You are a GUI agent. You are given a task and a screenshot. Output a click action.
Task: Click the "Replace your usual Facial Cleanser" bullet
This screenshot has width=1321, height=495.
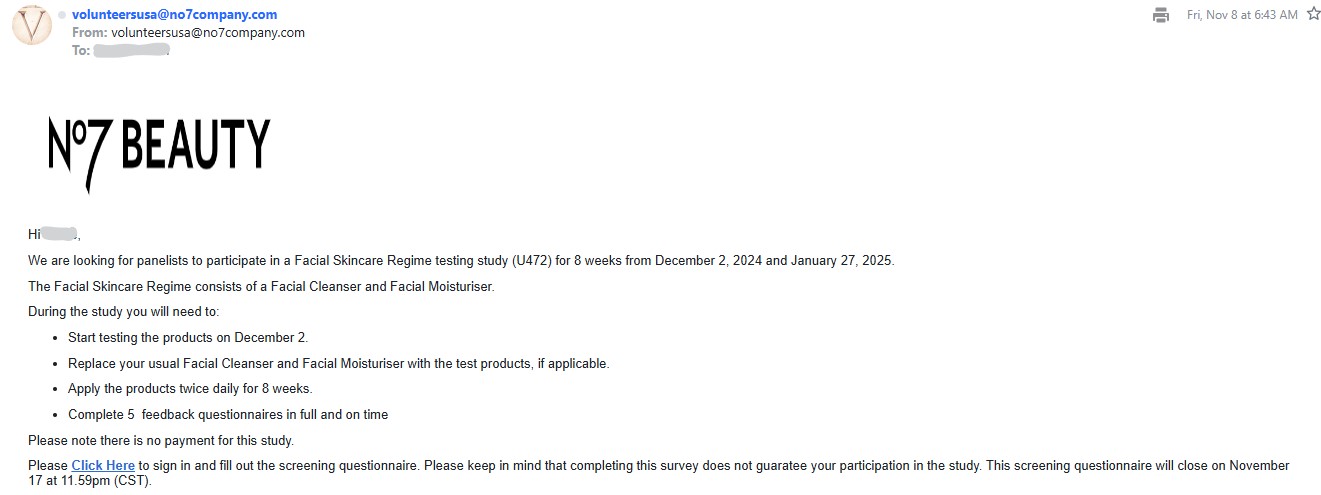(x=338, y=363)
